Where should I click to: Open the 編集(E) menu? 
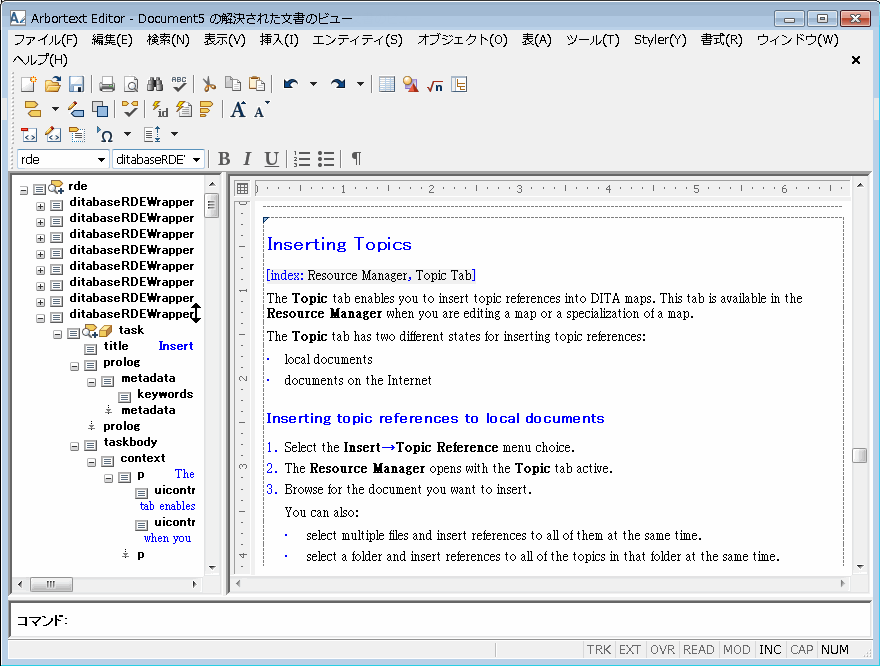(x=112, y=40)
